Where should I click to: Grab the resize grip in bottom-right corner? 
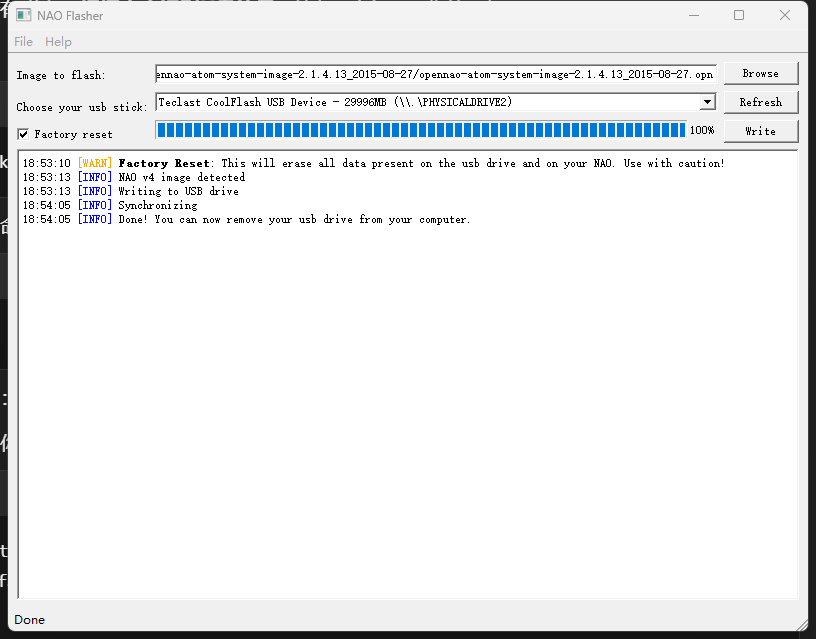pyautogui.click(x=801, y=624)
